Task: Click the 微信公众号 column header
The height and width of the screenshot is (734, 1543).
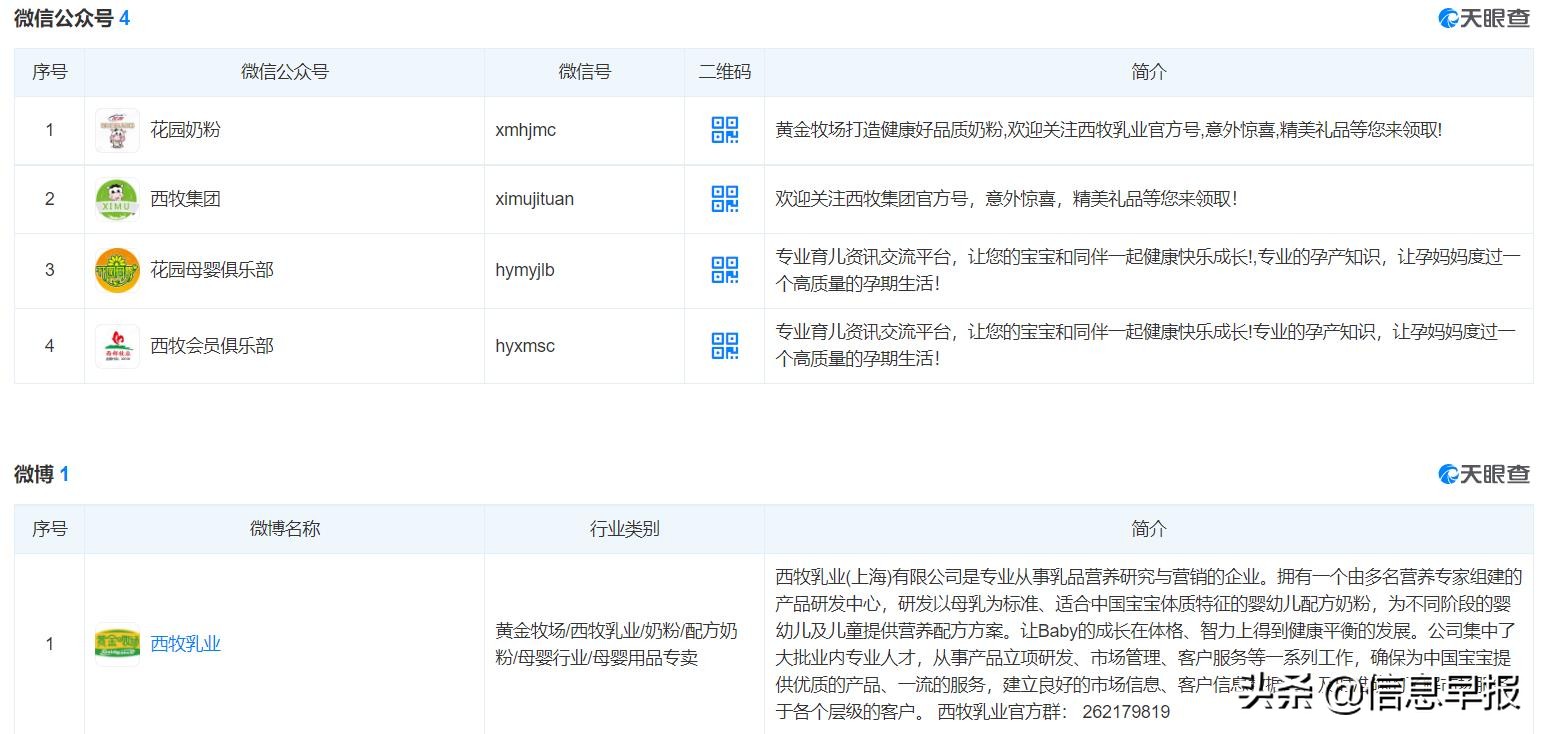Action: pos(284,72)
